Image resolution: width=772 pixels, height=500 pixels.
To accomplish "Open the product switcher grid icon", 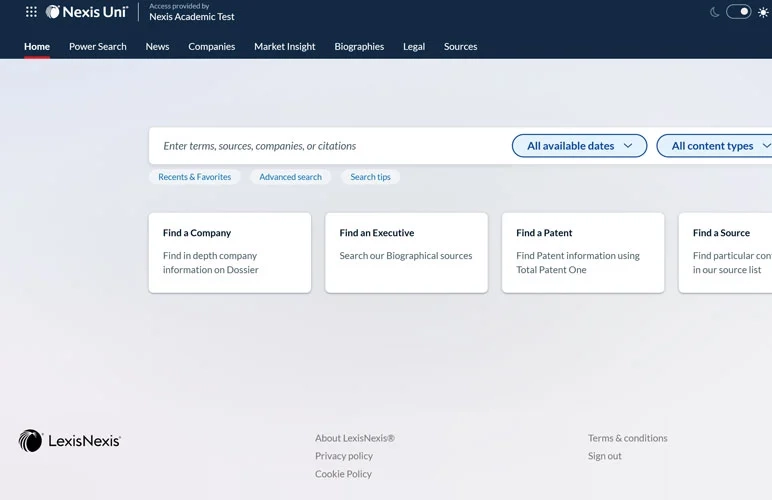I will click(x=31, y=12).
